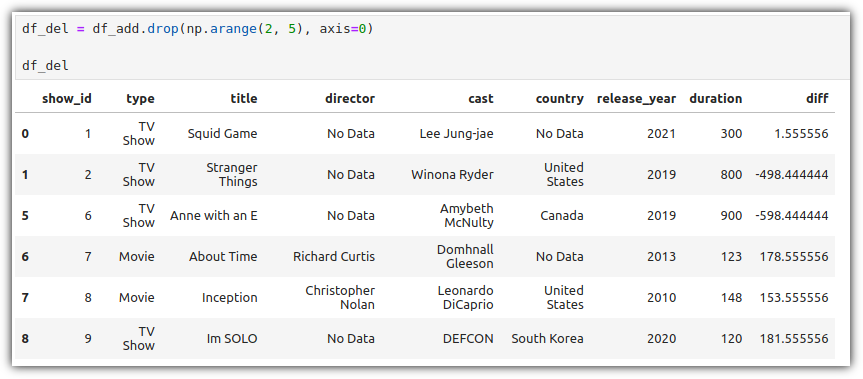Click the 'DEFCON' cast cell
Image resolution: width=863 pixels, height=379 pixels.
pyautogui.click(x=468, y=339)
